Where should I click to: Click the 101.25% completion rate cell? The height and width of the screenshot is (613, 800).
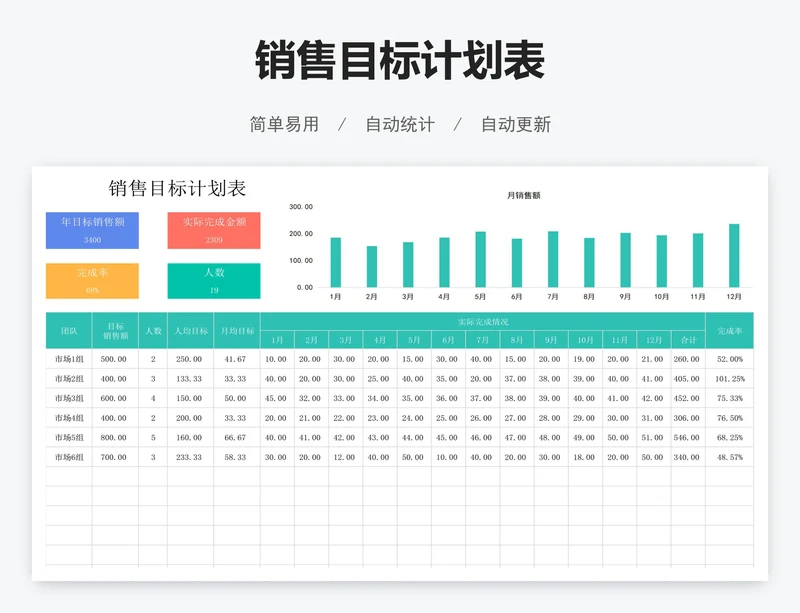coord(730,379)
